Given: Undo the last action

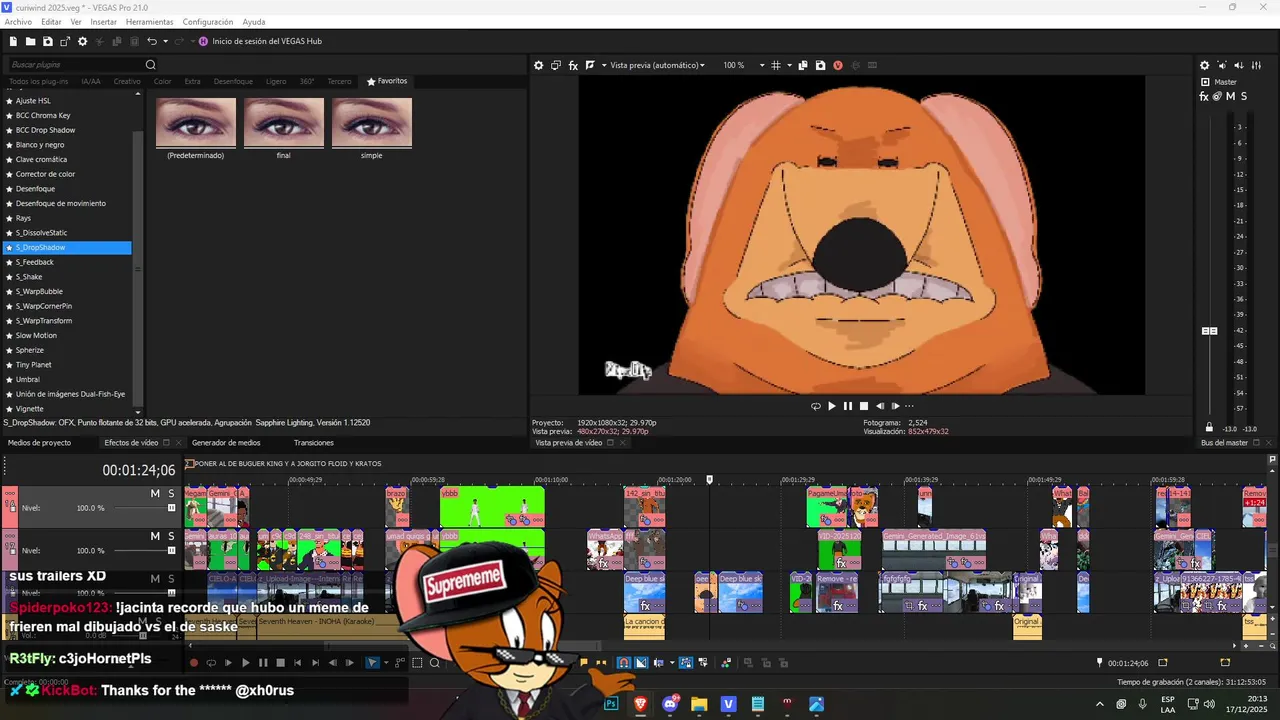Looking at the screenshot, I should 152,41.
